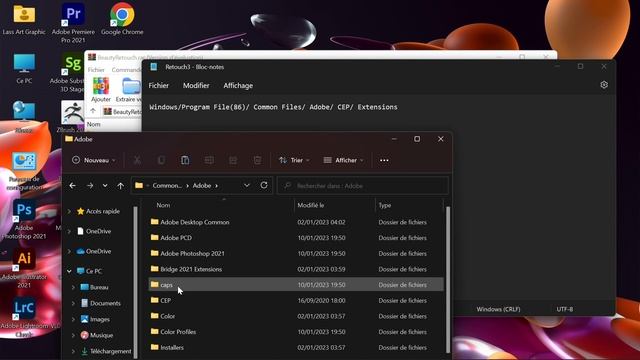Open the Nouveau dropdown menu
This screenshot has height=360, width=640.
(x=93, y=160)
